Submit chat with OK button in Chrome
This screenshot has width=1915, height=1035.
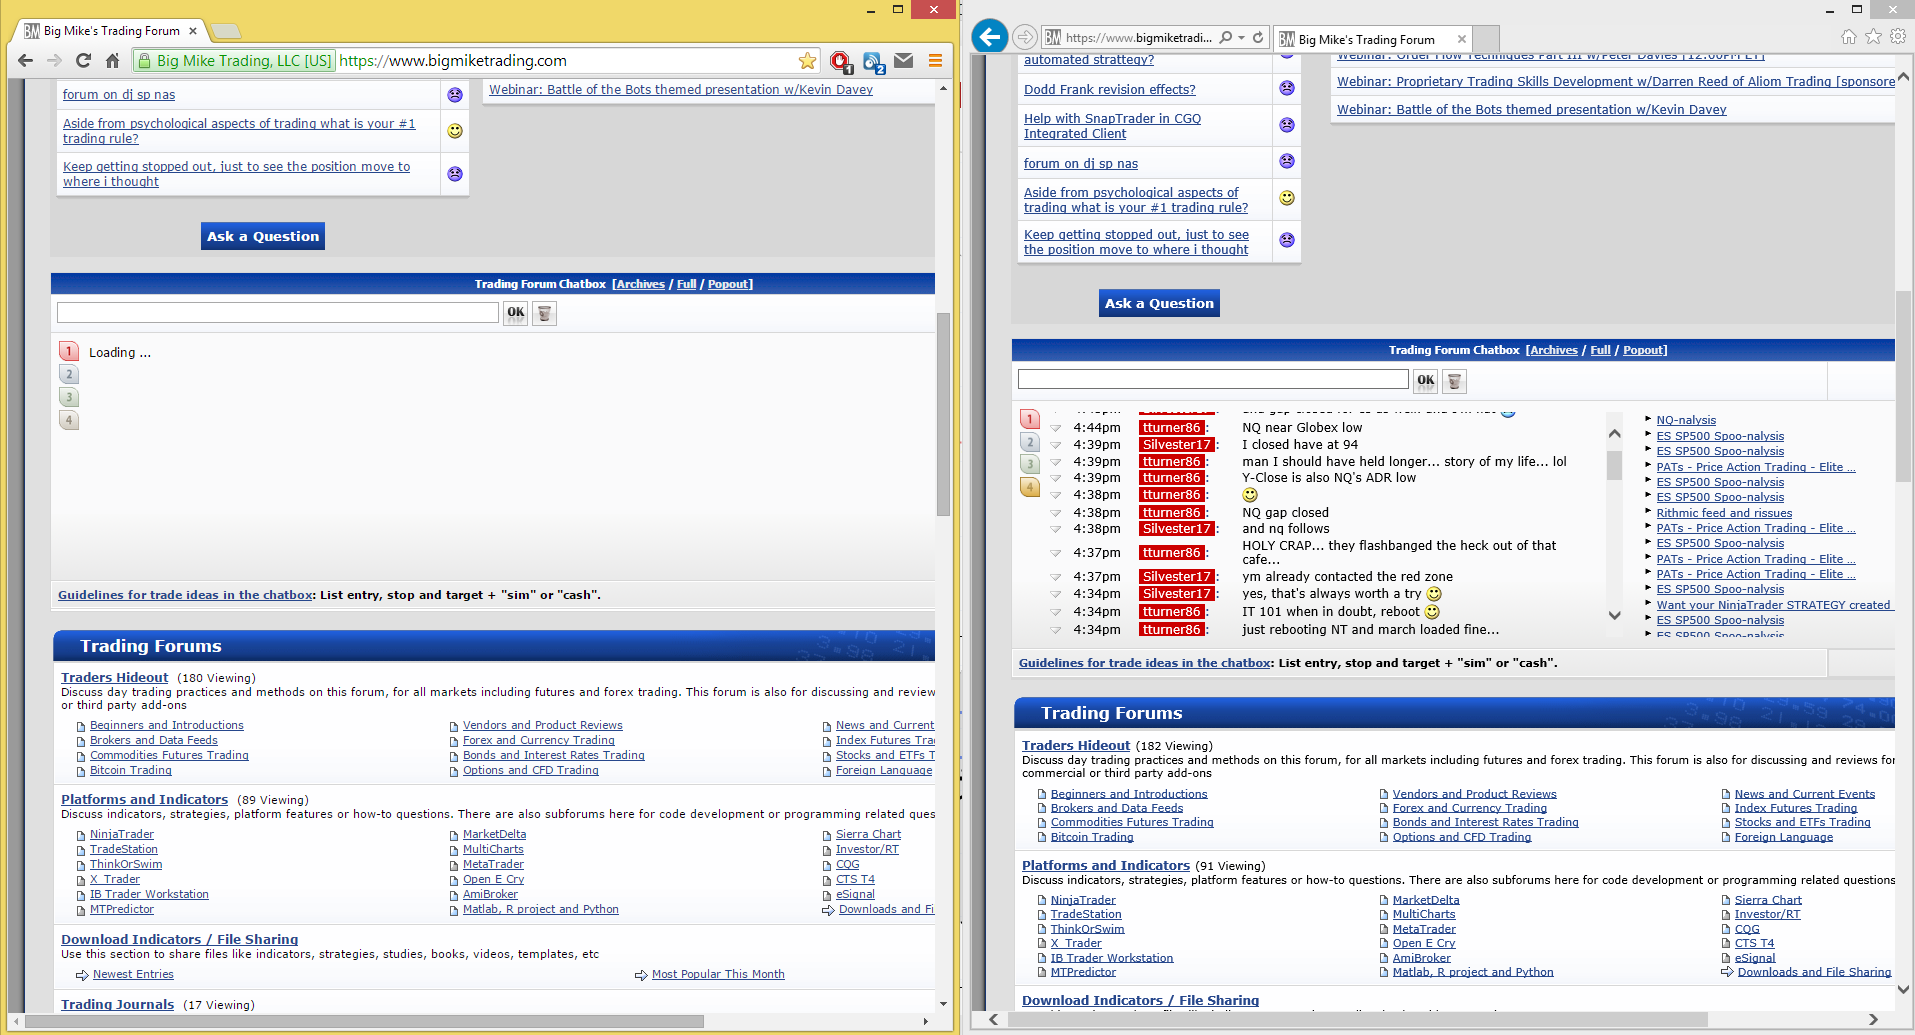click(515, 313)
